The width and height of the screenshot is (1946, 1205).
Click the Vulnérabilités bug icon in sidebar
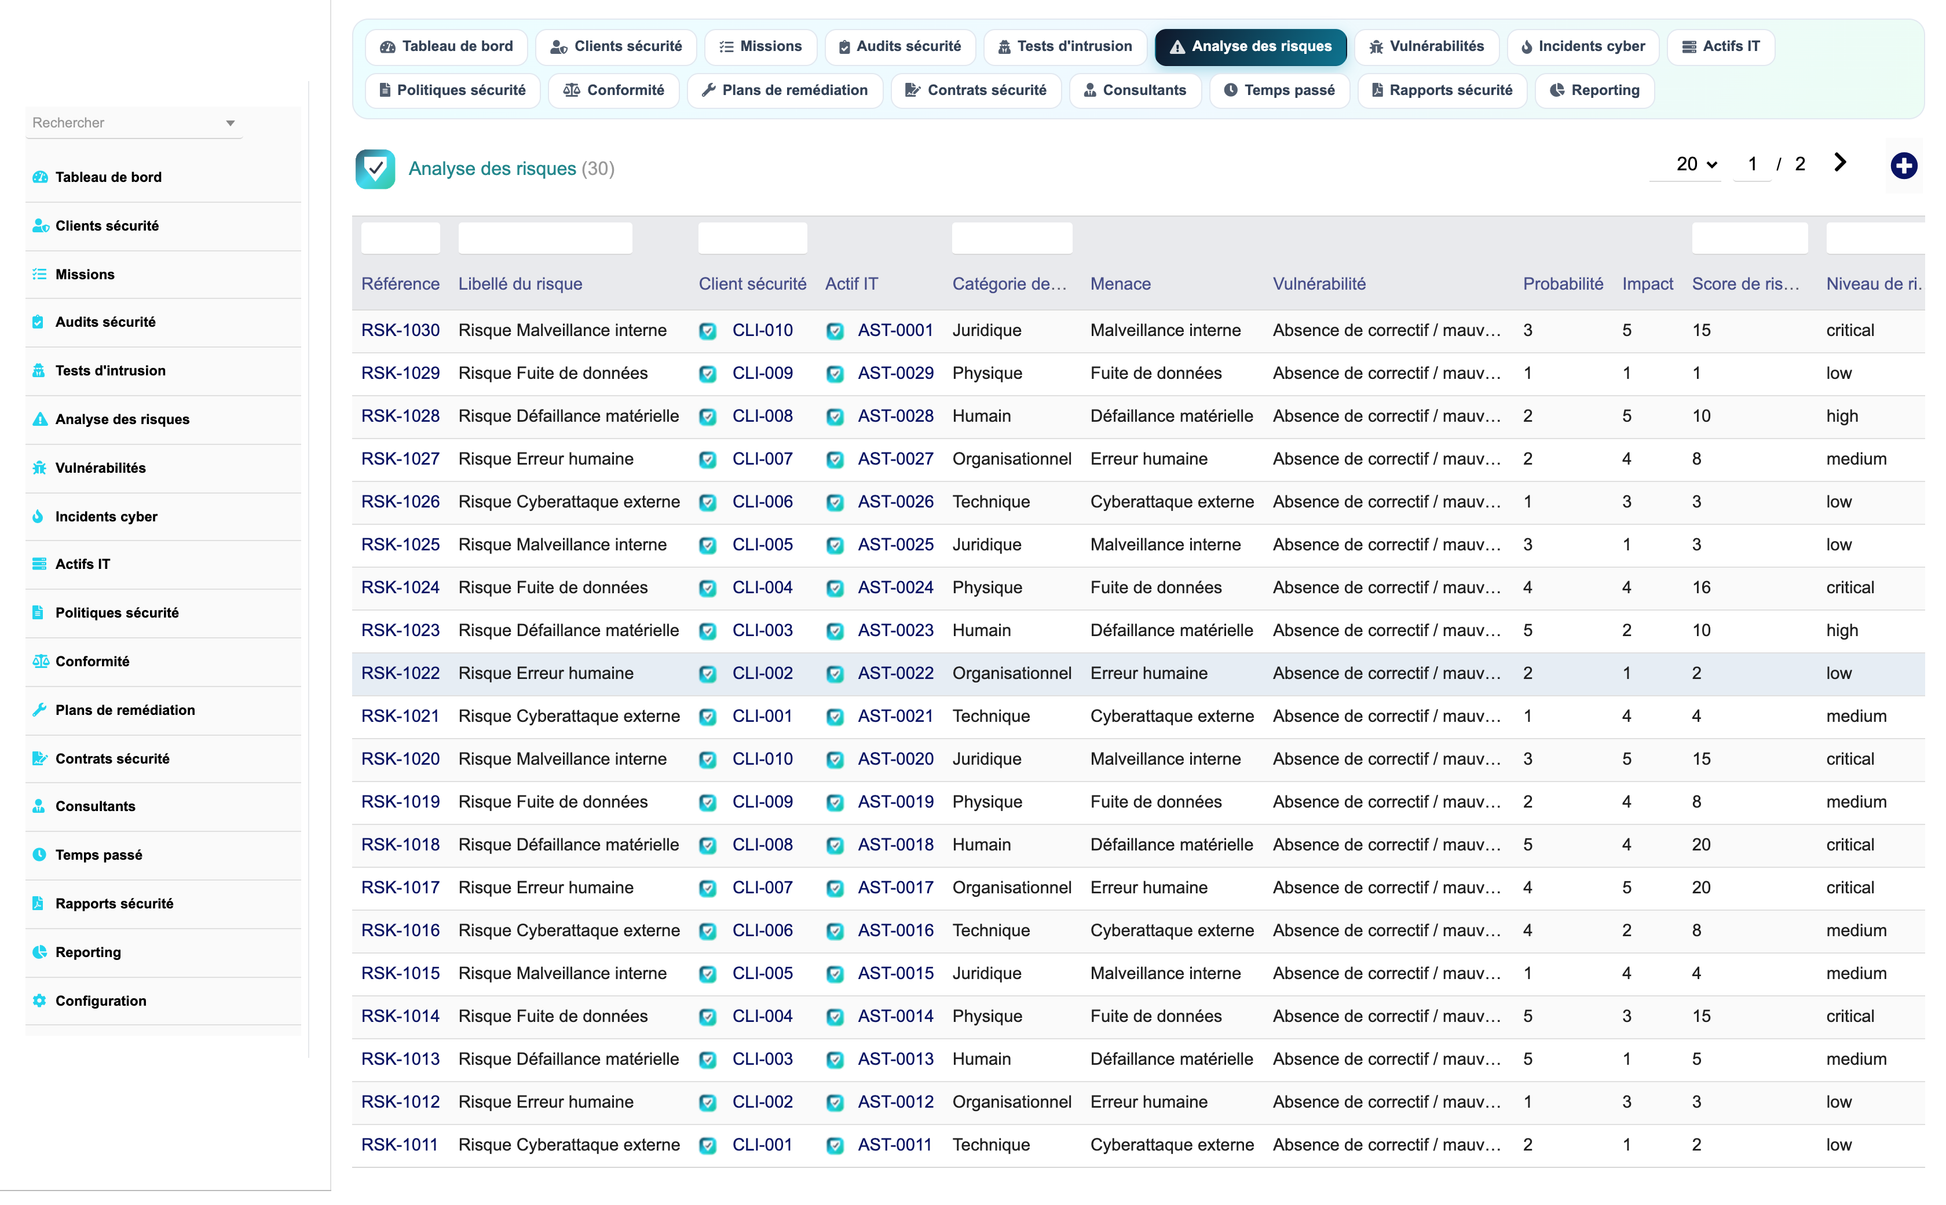pos(39,468)
